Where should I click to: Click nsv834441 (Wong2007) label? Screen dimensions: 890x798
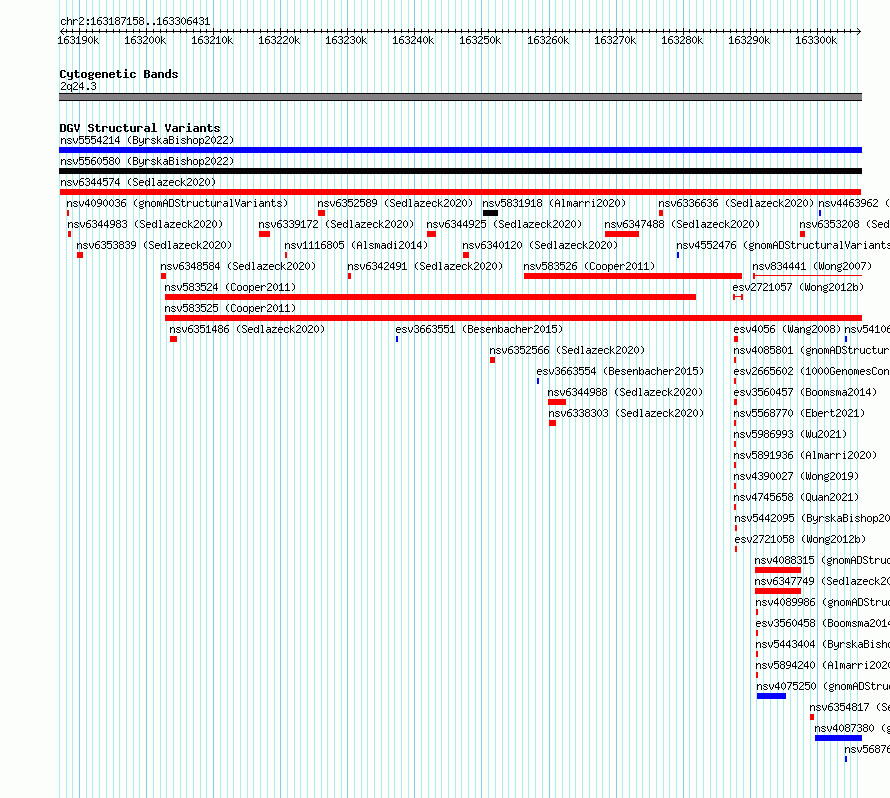point(812,266)
